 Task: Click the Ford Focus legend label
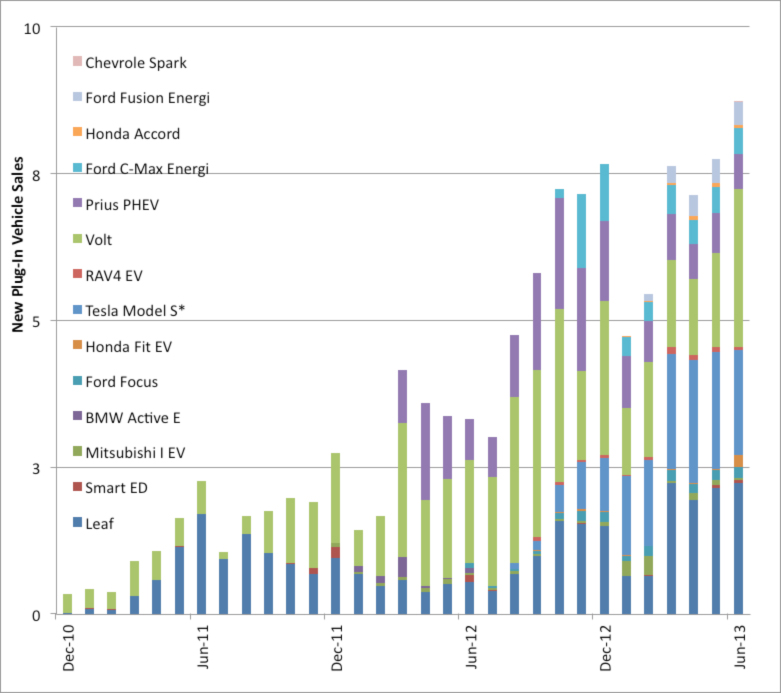(x=121, y=381)
